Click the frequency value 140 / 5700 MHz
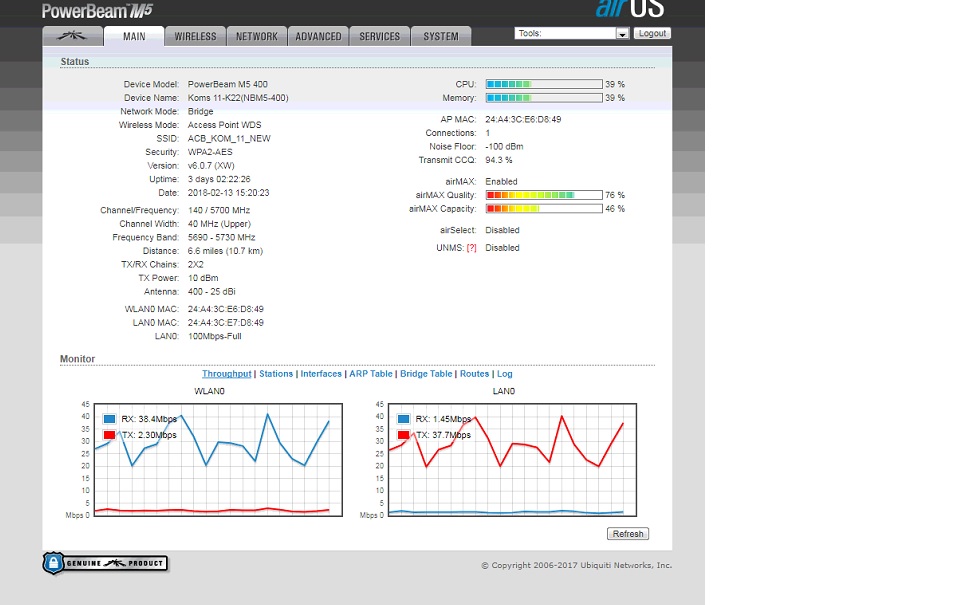This screenshot has height=605, width=960. pos(219,211)
